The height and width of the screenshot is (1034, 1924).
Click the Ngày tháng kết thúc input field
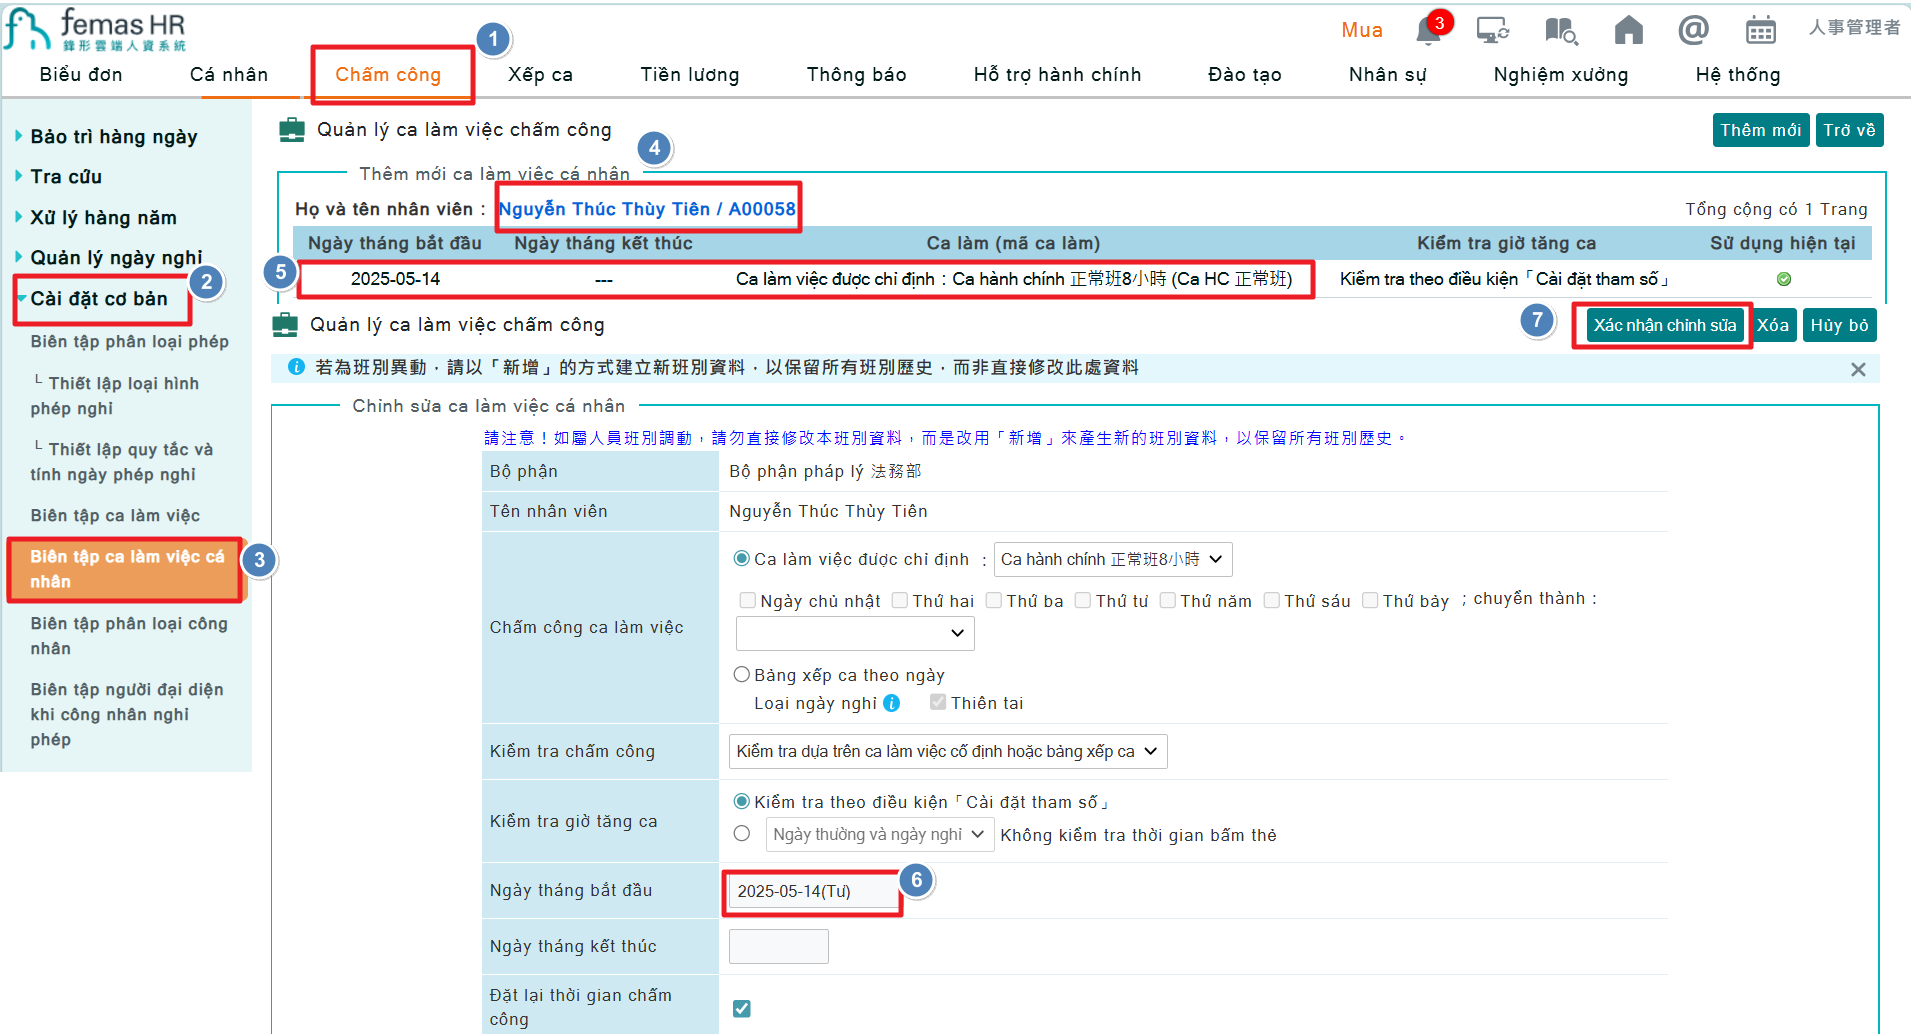pyautogui.click(x=778, y=946)
